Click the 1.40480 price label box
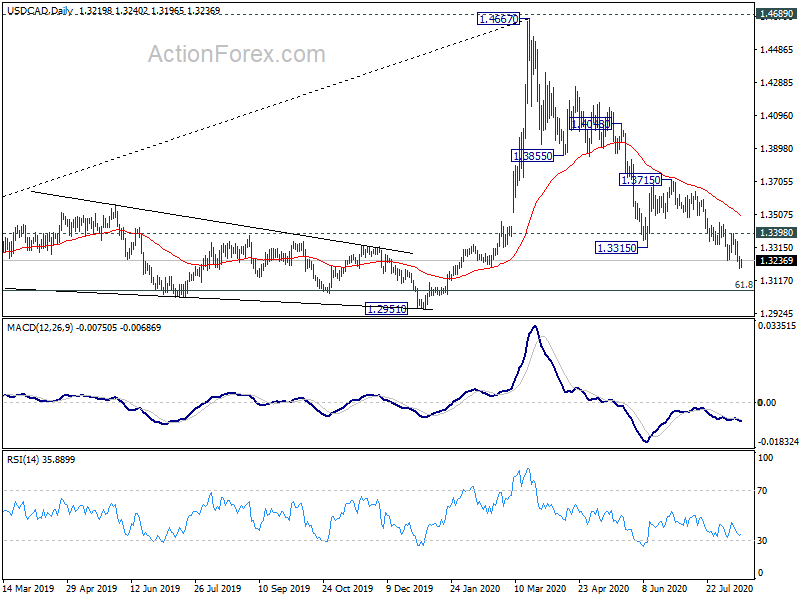The height and width of the screenshot is (600, 800). pos(590,123)
